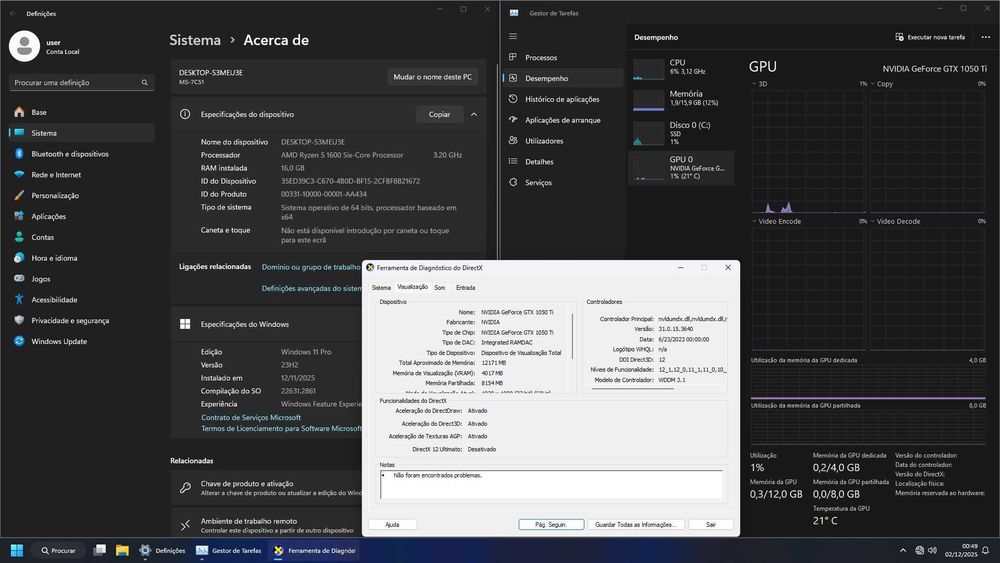
Task: Open Jogos settings
Action: (x=82, y=279)
